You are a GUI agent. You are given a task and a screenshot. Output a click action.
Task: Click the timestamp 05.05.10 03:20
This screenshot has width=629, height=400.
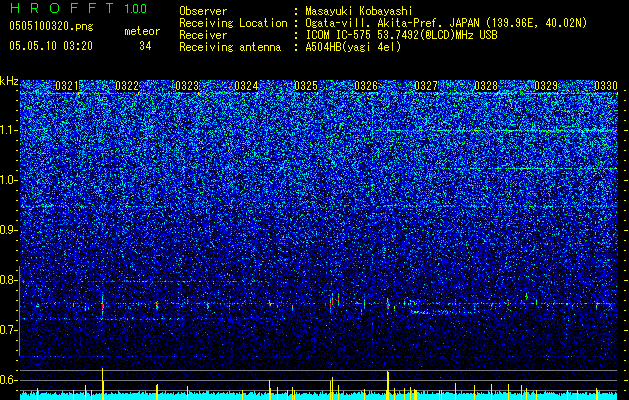(51, 46)
